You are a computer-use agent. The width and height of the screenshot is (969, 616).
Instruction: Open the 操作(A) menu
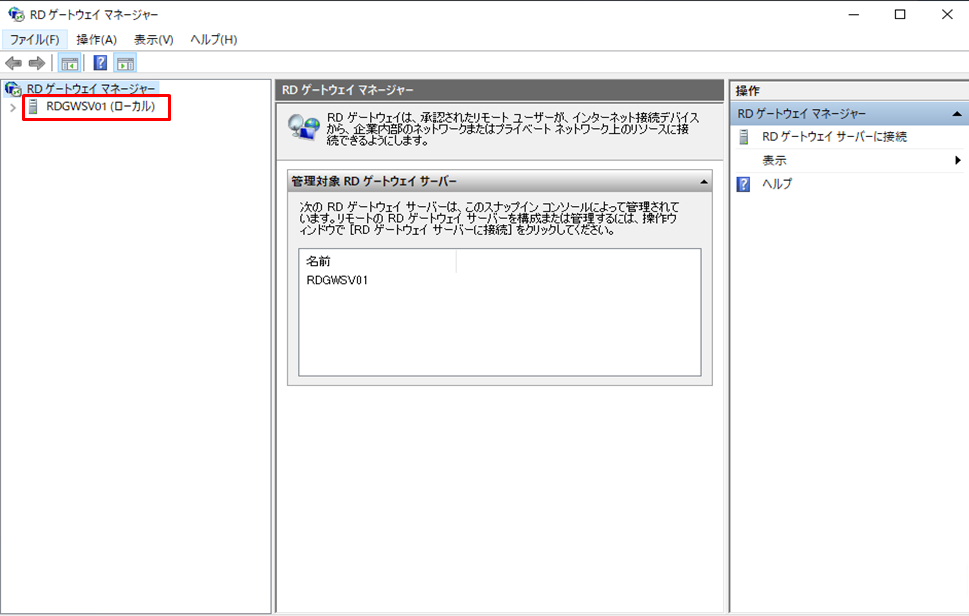pyautogui.click(x=97, y=39)
